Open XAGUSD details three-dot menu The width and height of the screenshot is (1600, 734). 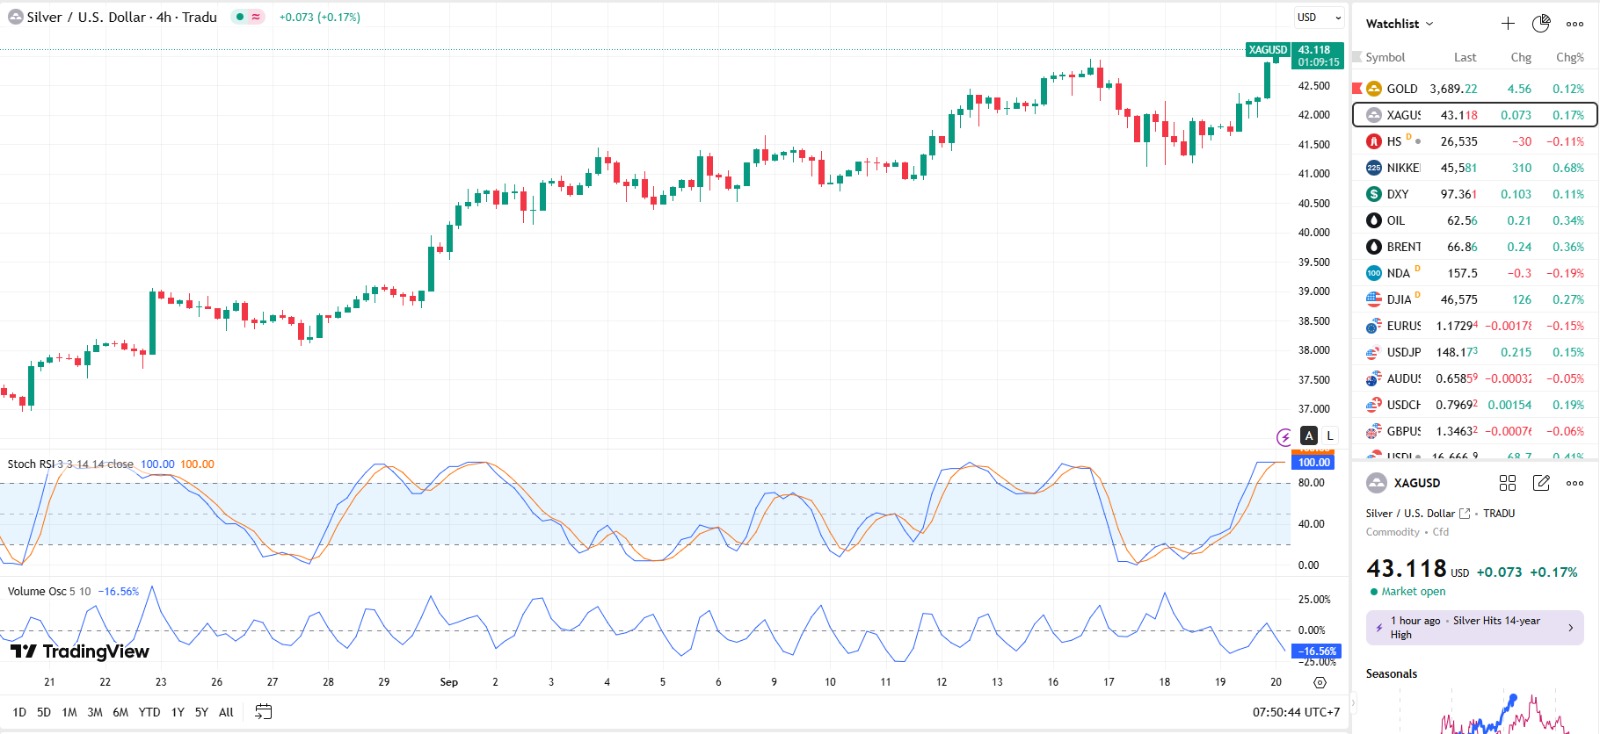(x=1575, y=483)
